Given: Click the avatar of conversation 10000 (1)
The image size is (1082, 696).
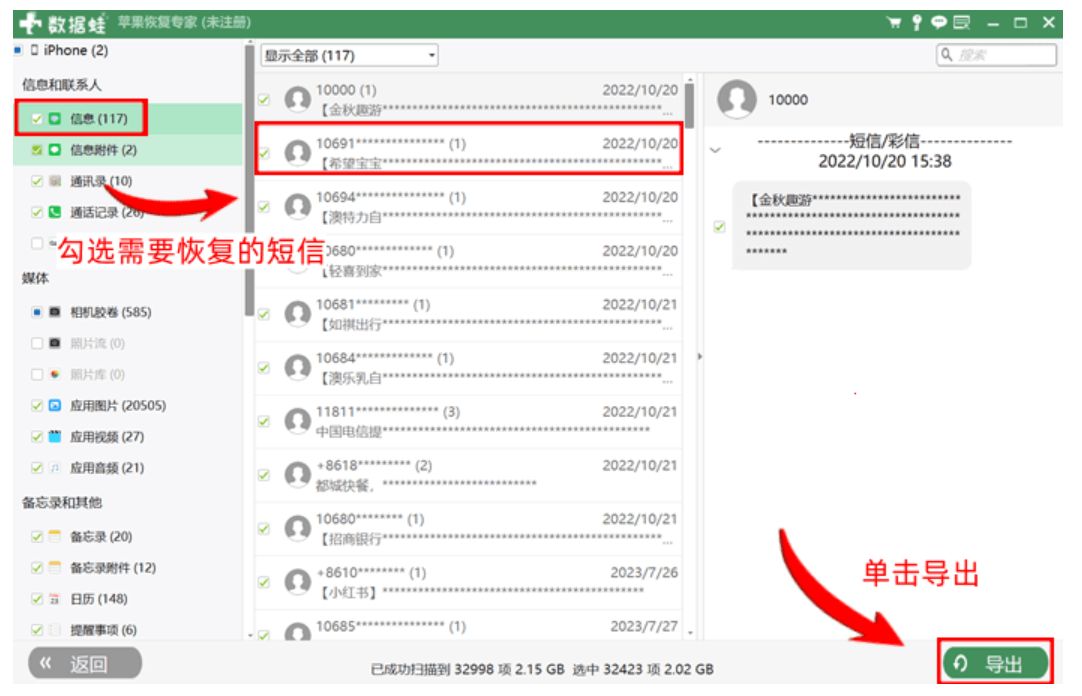Looking at the screenshot, I should tap(297, 99).
